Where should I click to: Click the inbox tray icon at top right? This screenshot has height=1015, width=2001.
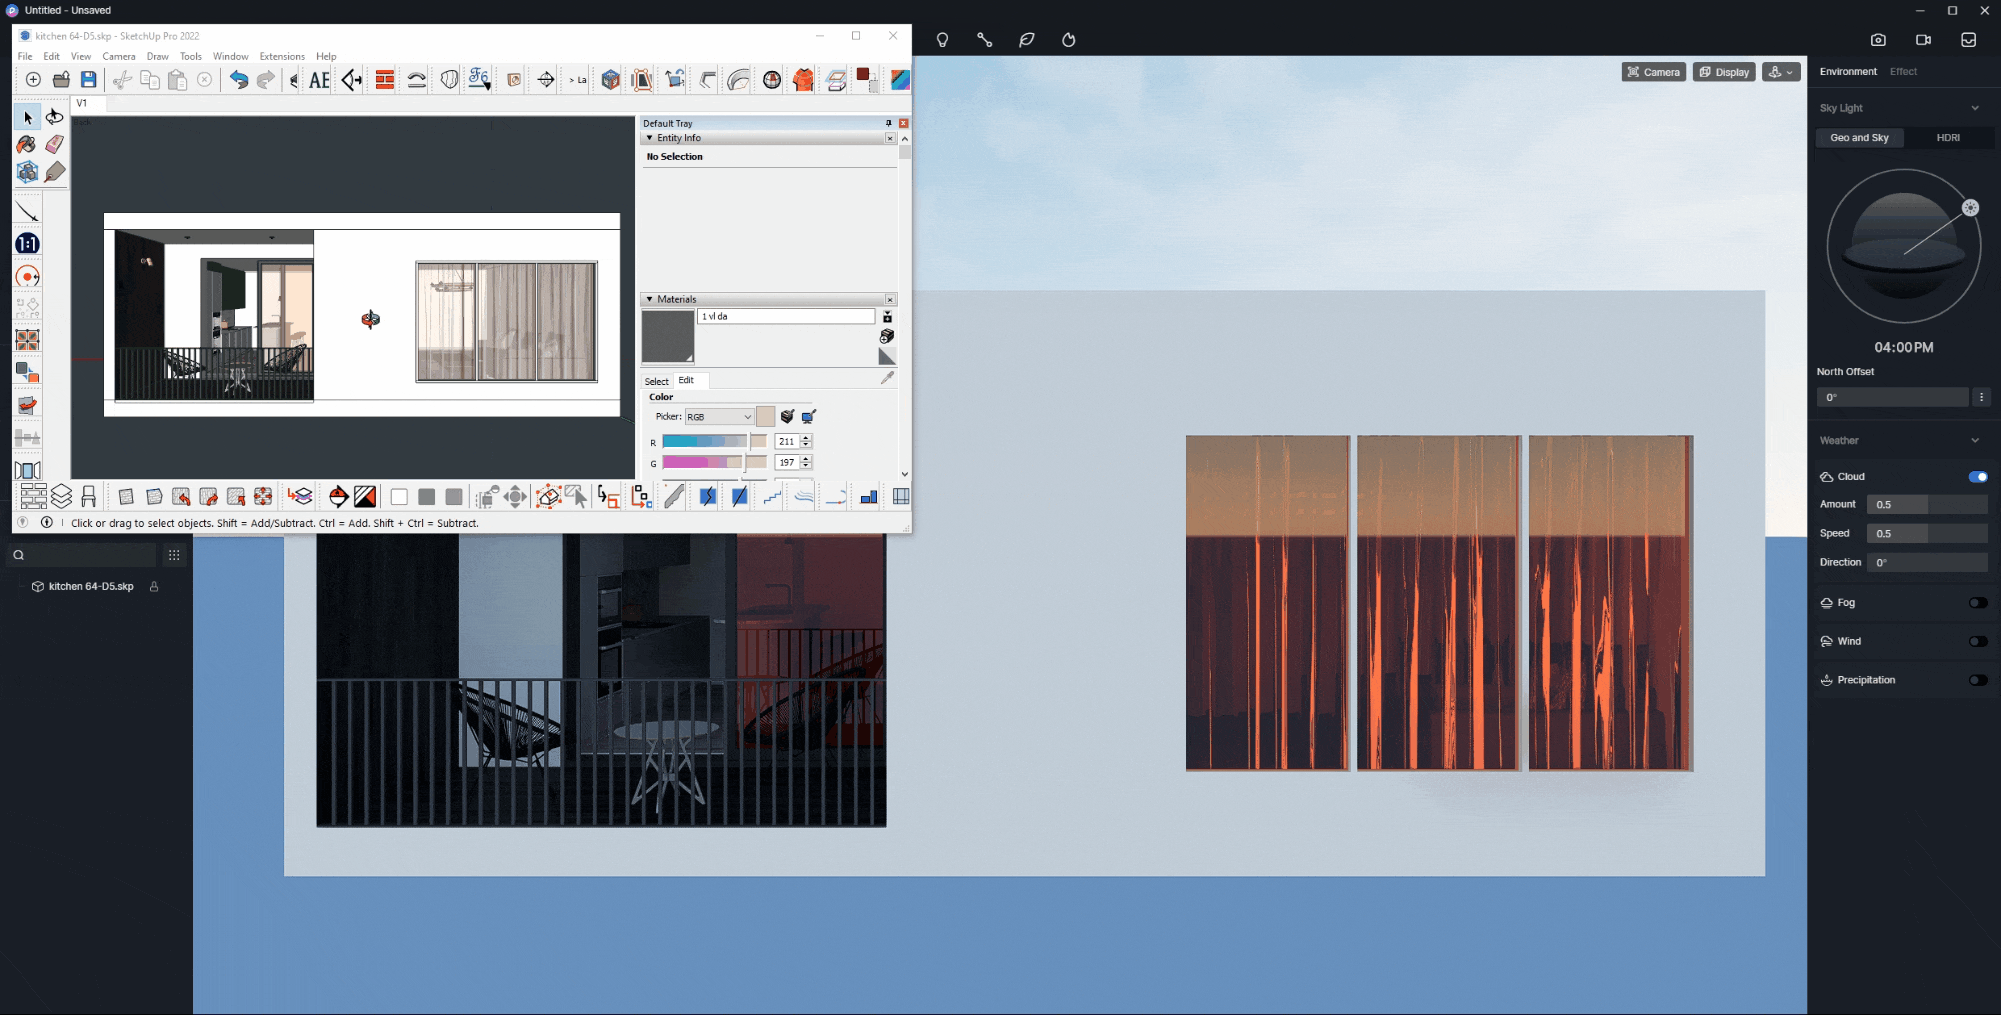click(x=1968, y=40)
